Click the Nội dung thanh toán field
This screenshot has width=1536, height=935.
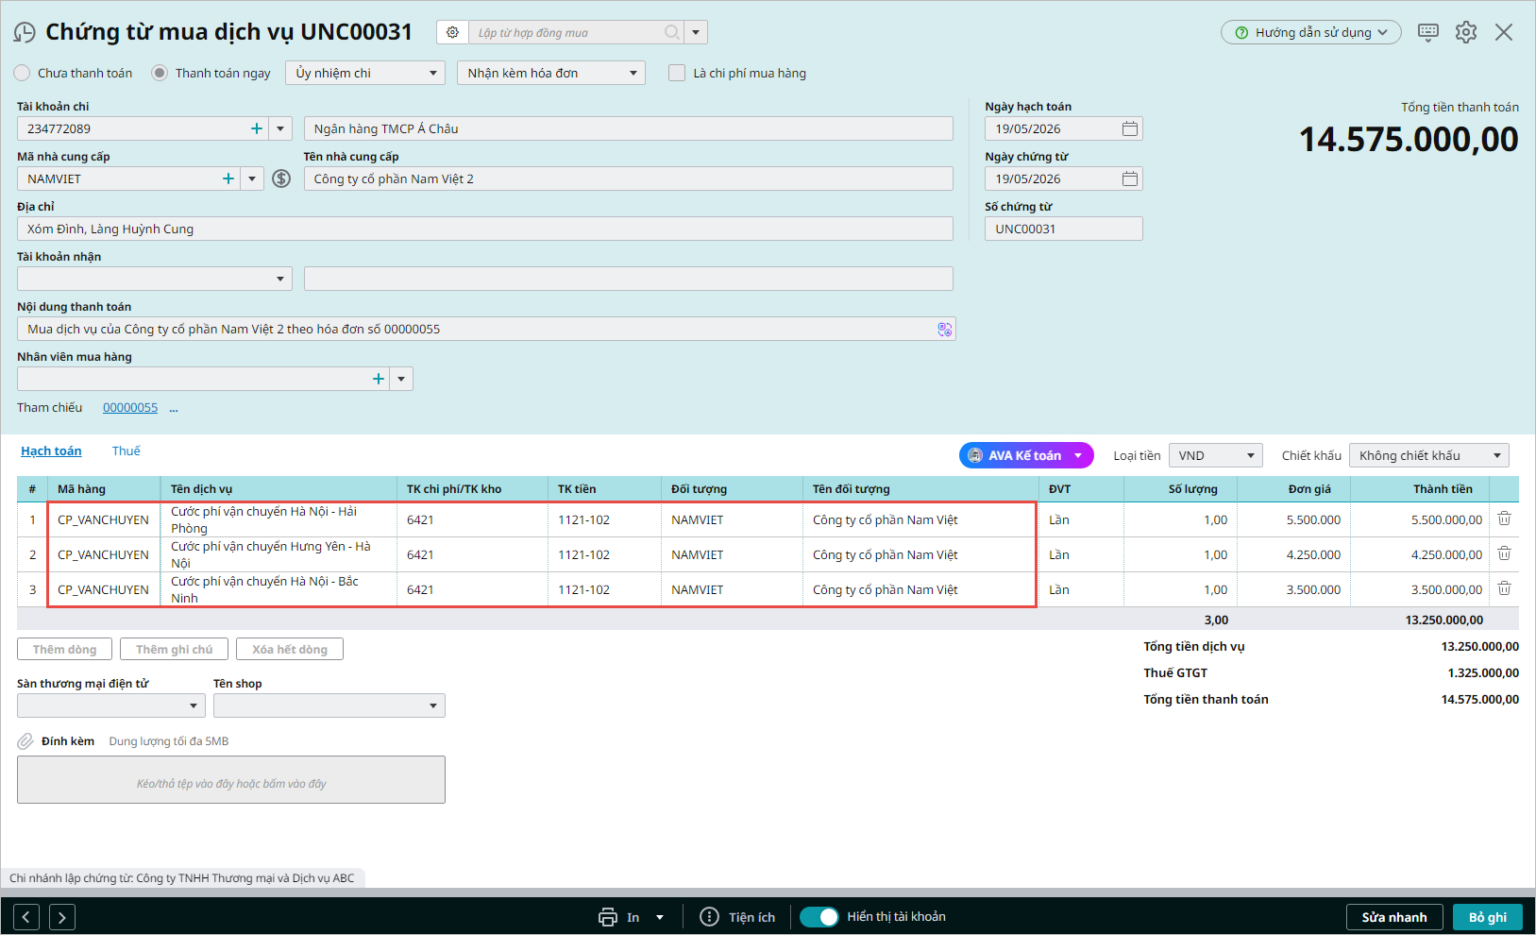pyautogui.click(x=486, y=329)
